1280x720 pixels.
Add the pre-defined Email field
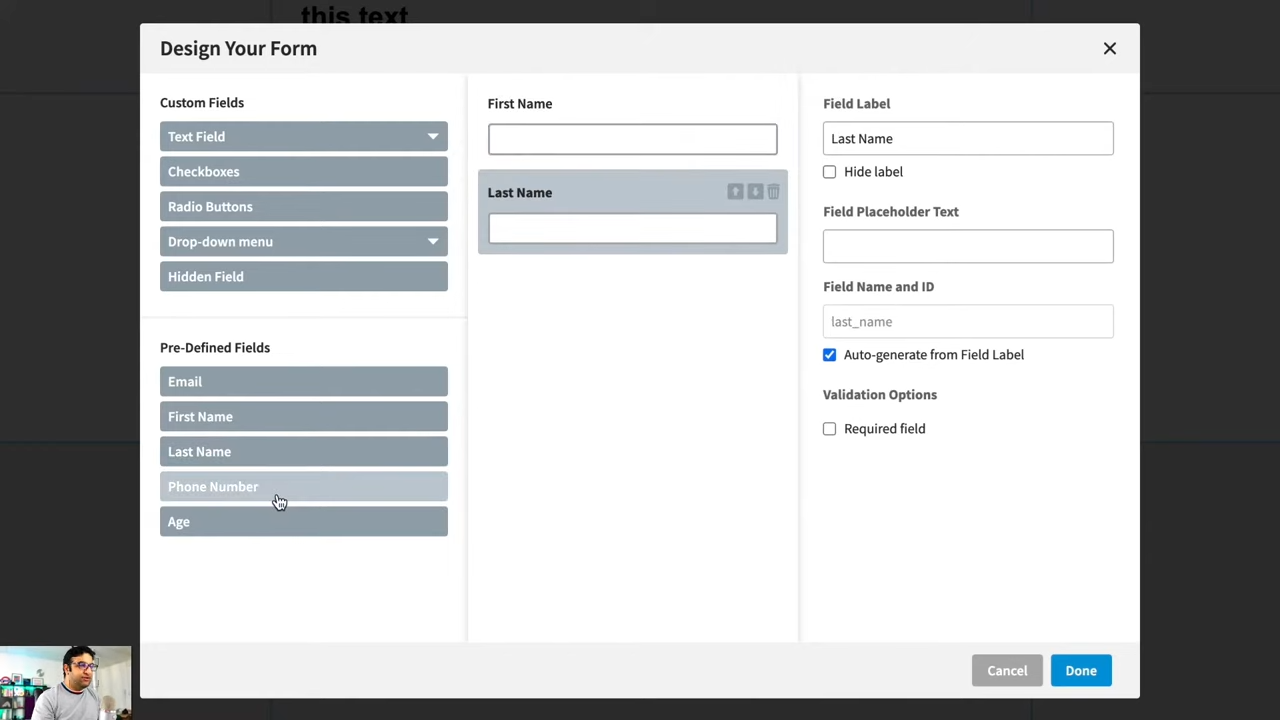[x=303, y=382]
